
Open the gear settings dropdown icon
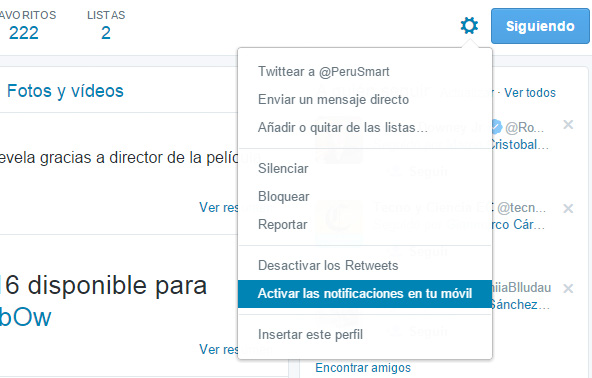(469, 26)
